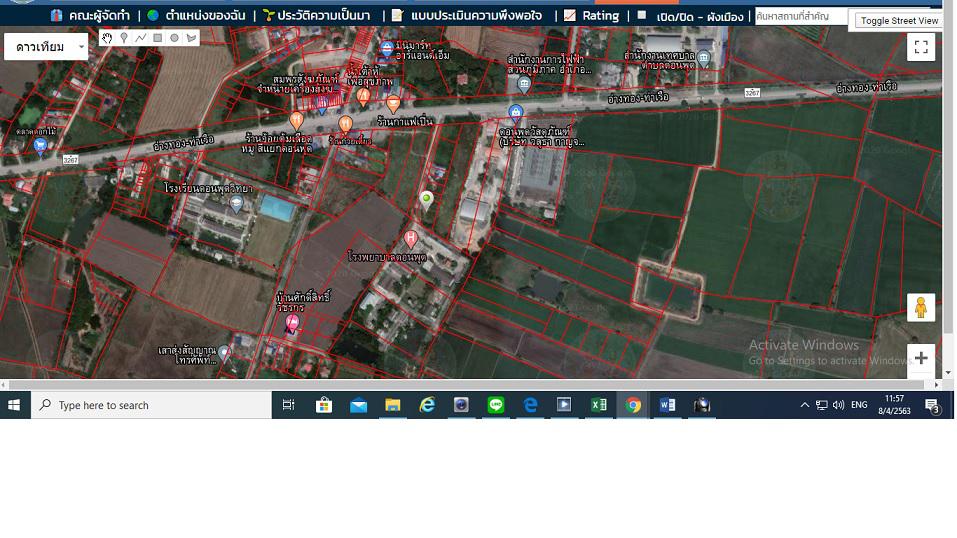Click the บ้านศักดิ์สิทธิ์ pink marker

point(292,324)
